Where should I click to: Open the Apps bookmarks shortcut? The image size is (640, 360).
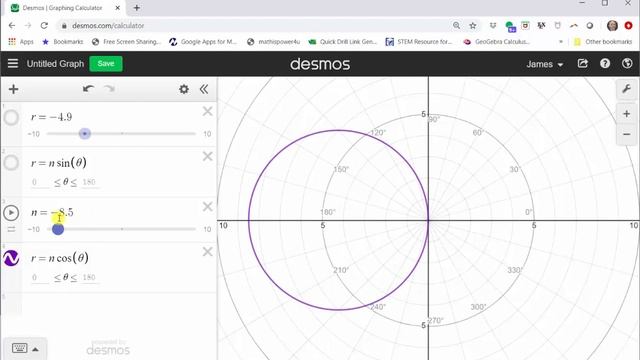pyautogui.click(x=21, y=42)
